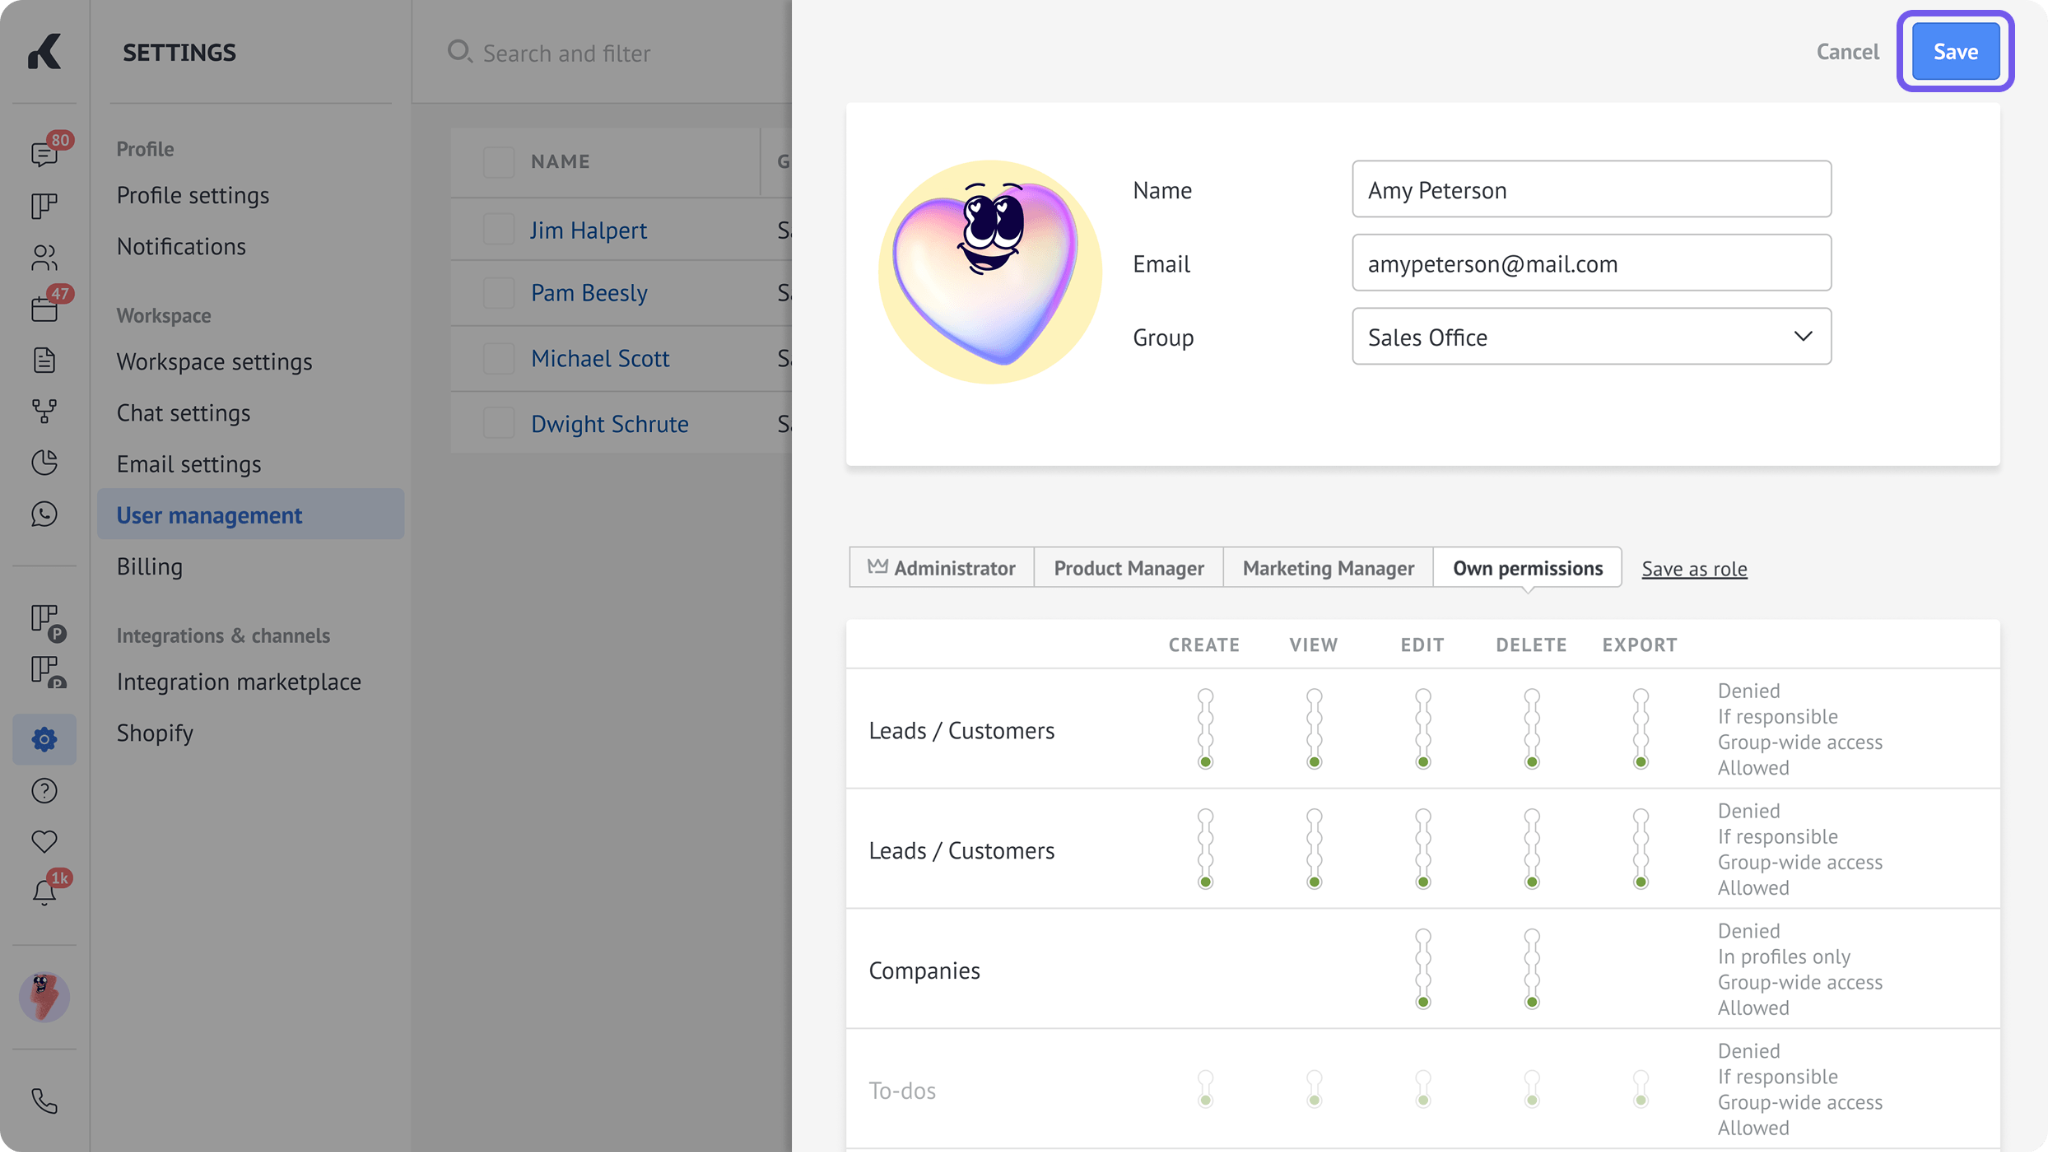Open the pipeline board icon with camera badge

pyautogui.click(x=46, y=672)
